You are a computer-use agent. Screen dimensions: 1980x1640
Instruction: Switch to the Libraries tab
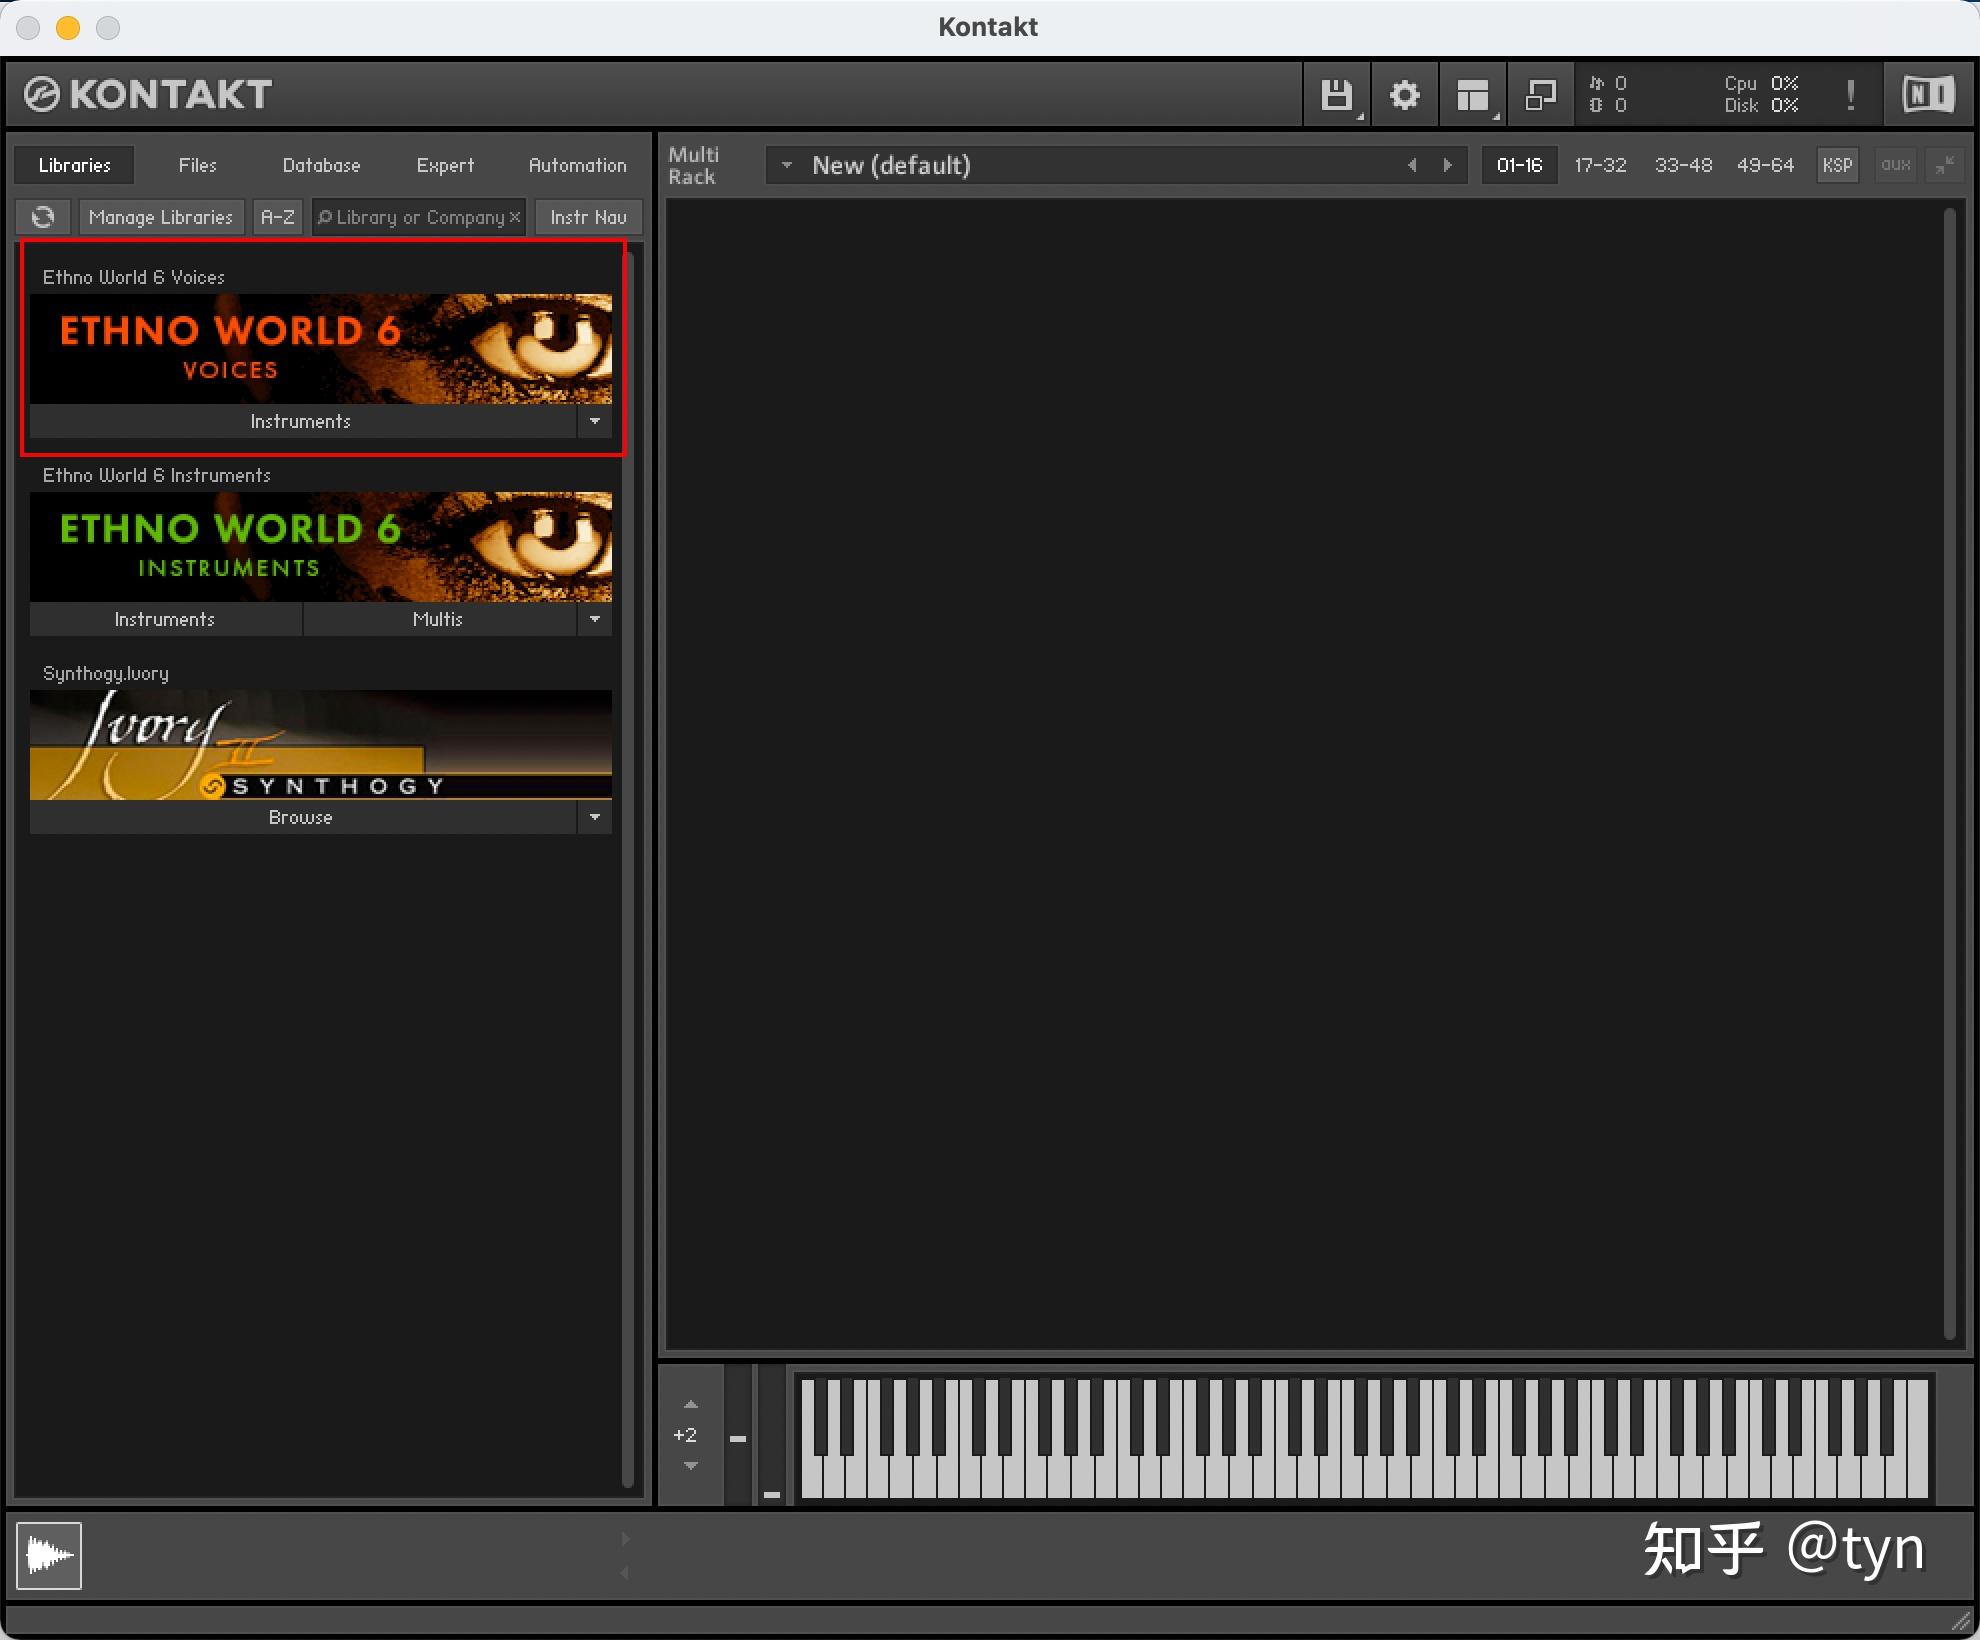75,165
